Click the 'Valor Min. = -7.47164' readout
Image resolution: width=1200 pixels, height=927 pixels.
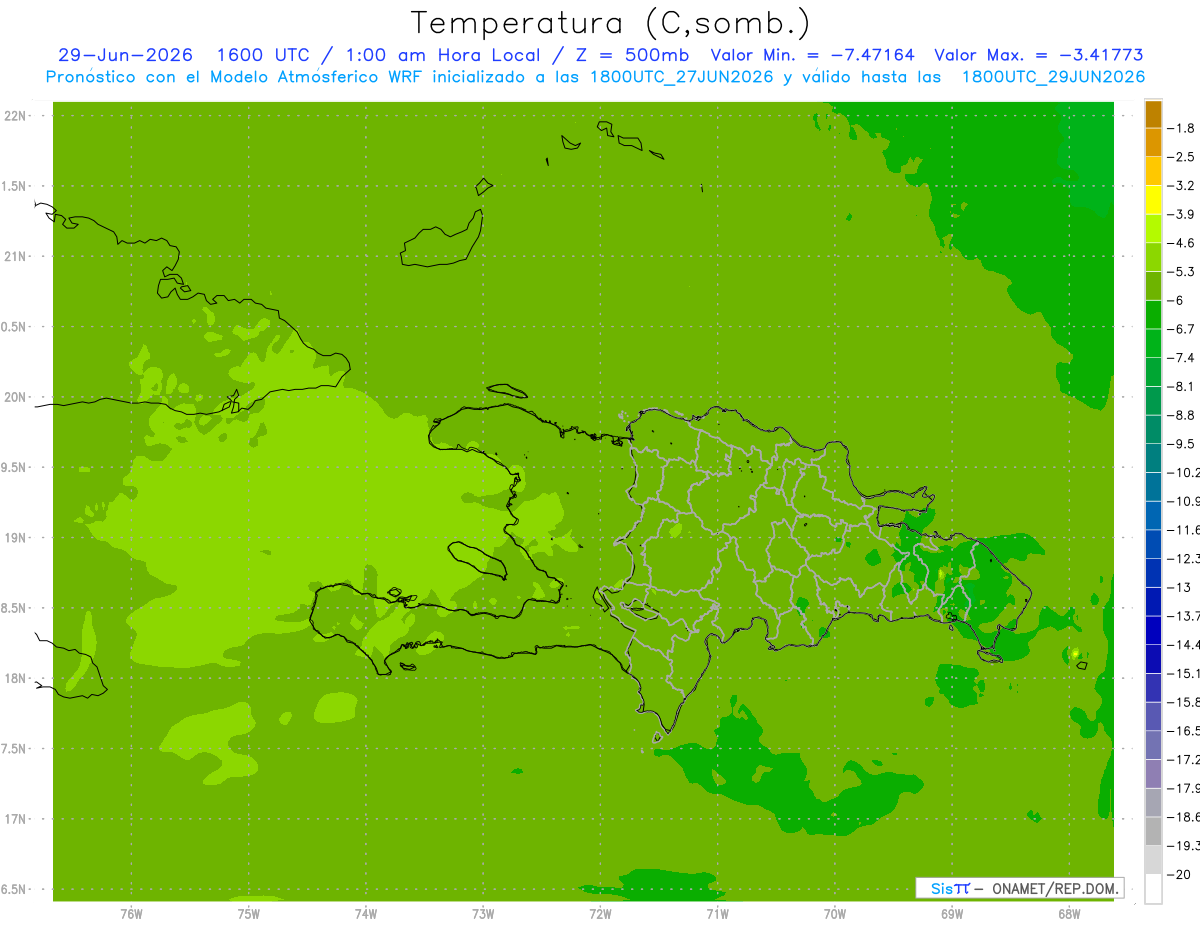812,55
